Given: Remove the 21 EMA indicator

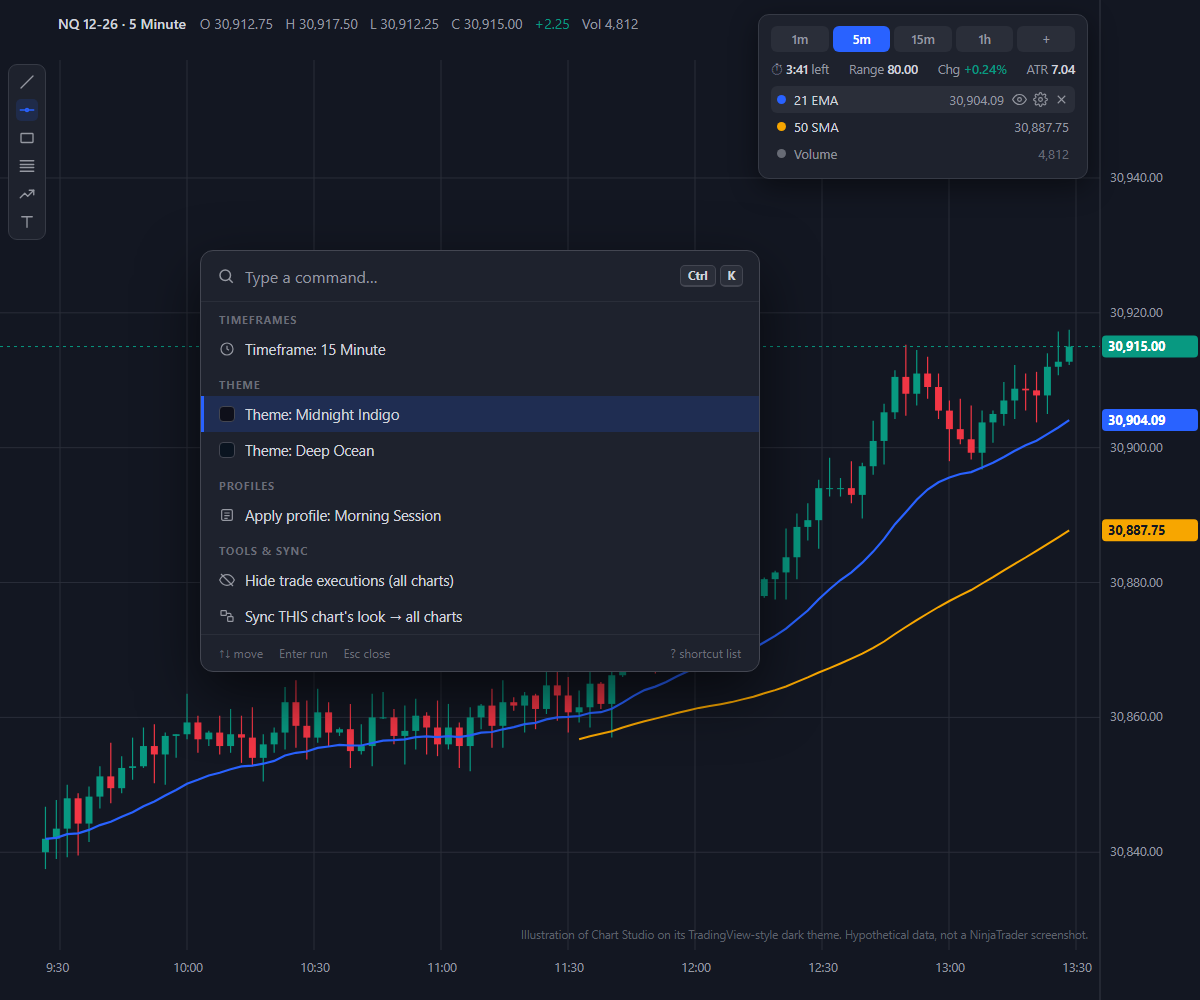Looking at the screenshot, I should point(1061,100).
